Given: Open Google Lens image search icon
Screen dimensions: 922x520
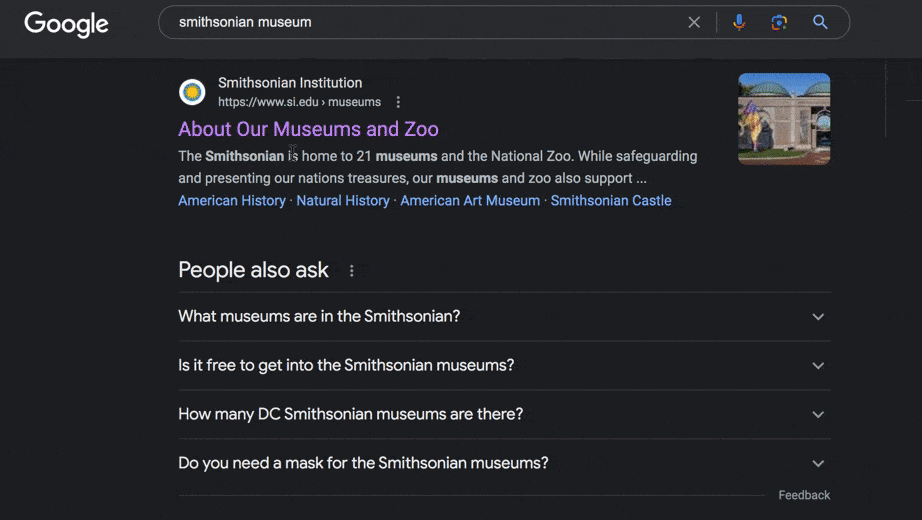Looking at the screenshot, I should click(x=779, y=22).
